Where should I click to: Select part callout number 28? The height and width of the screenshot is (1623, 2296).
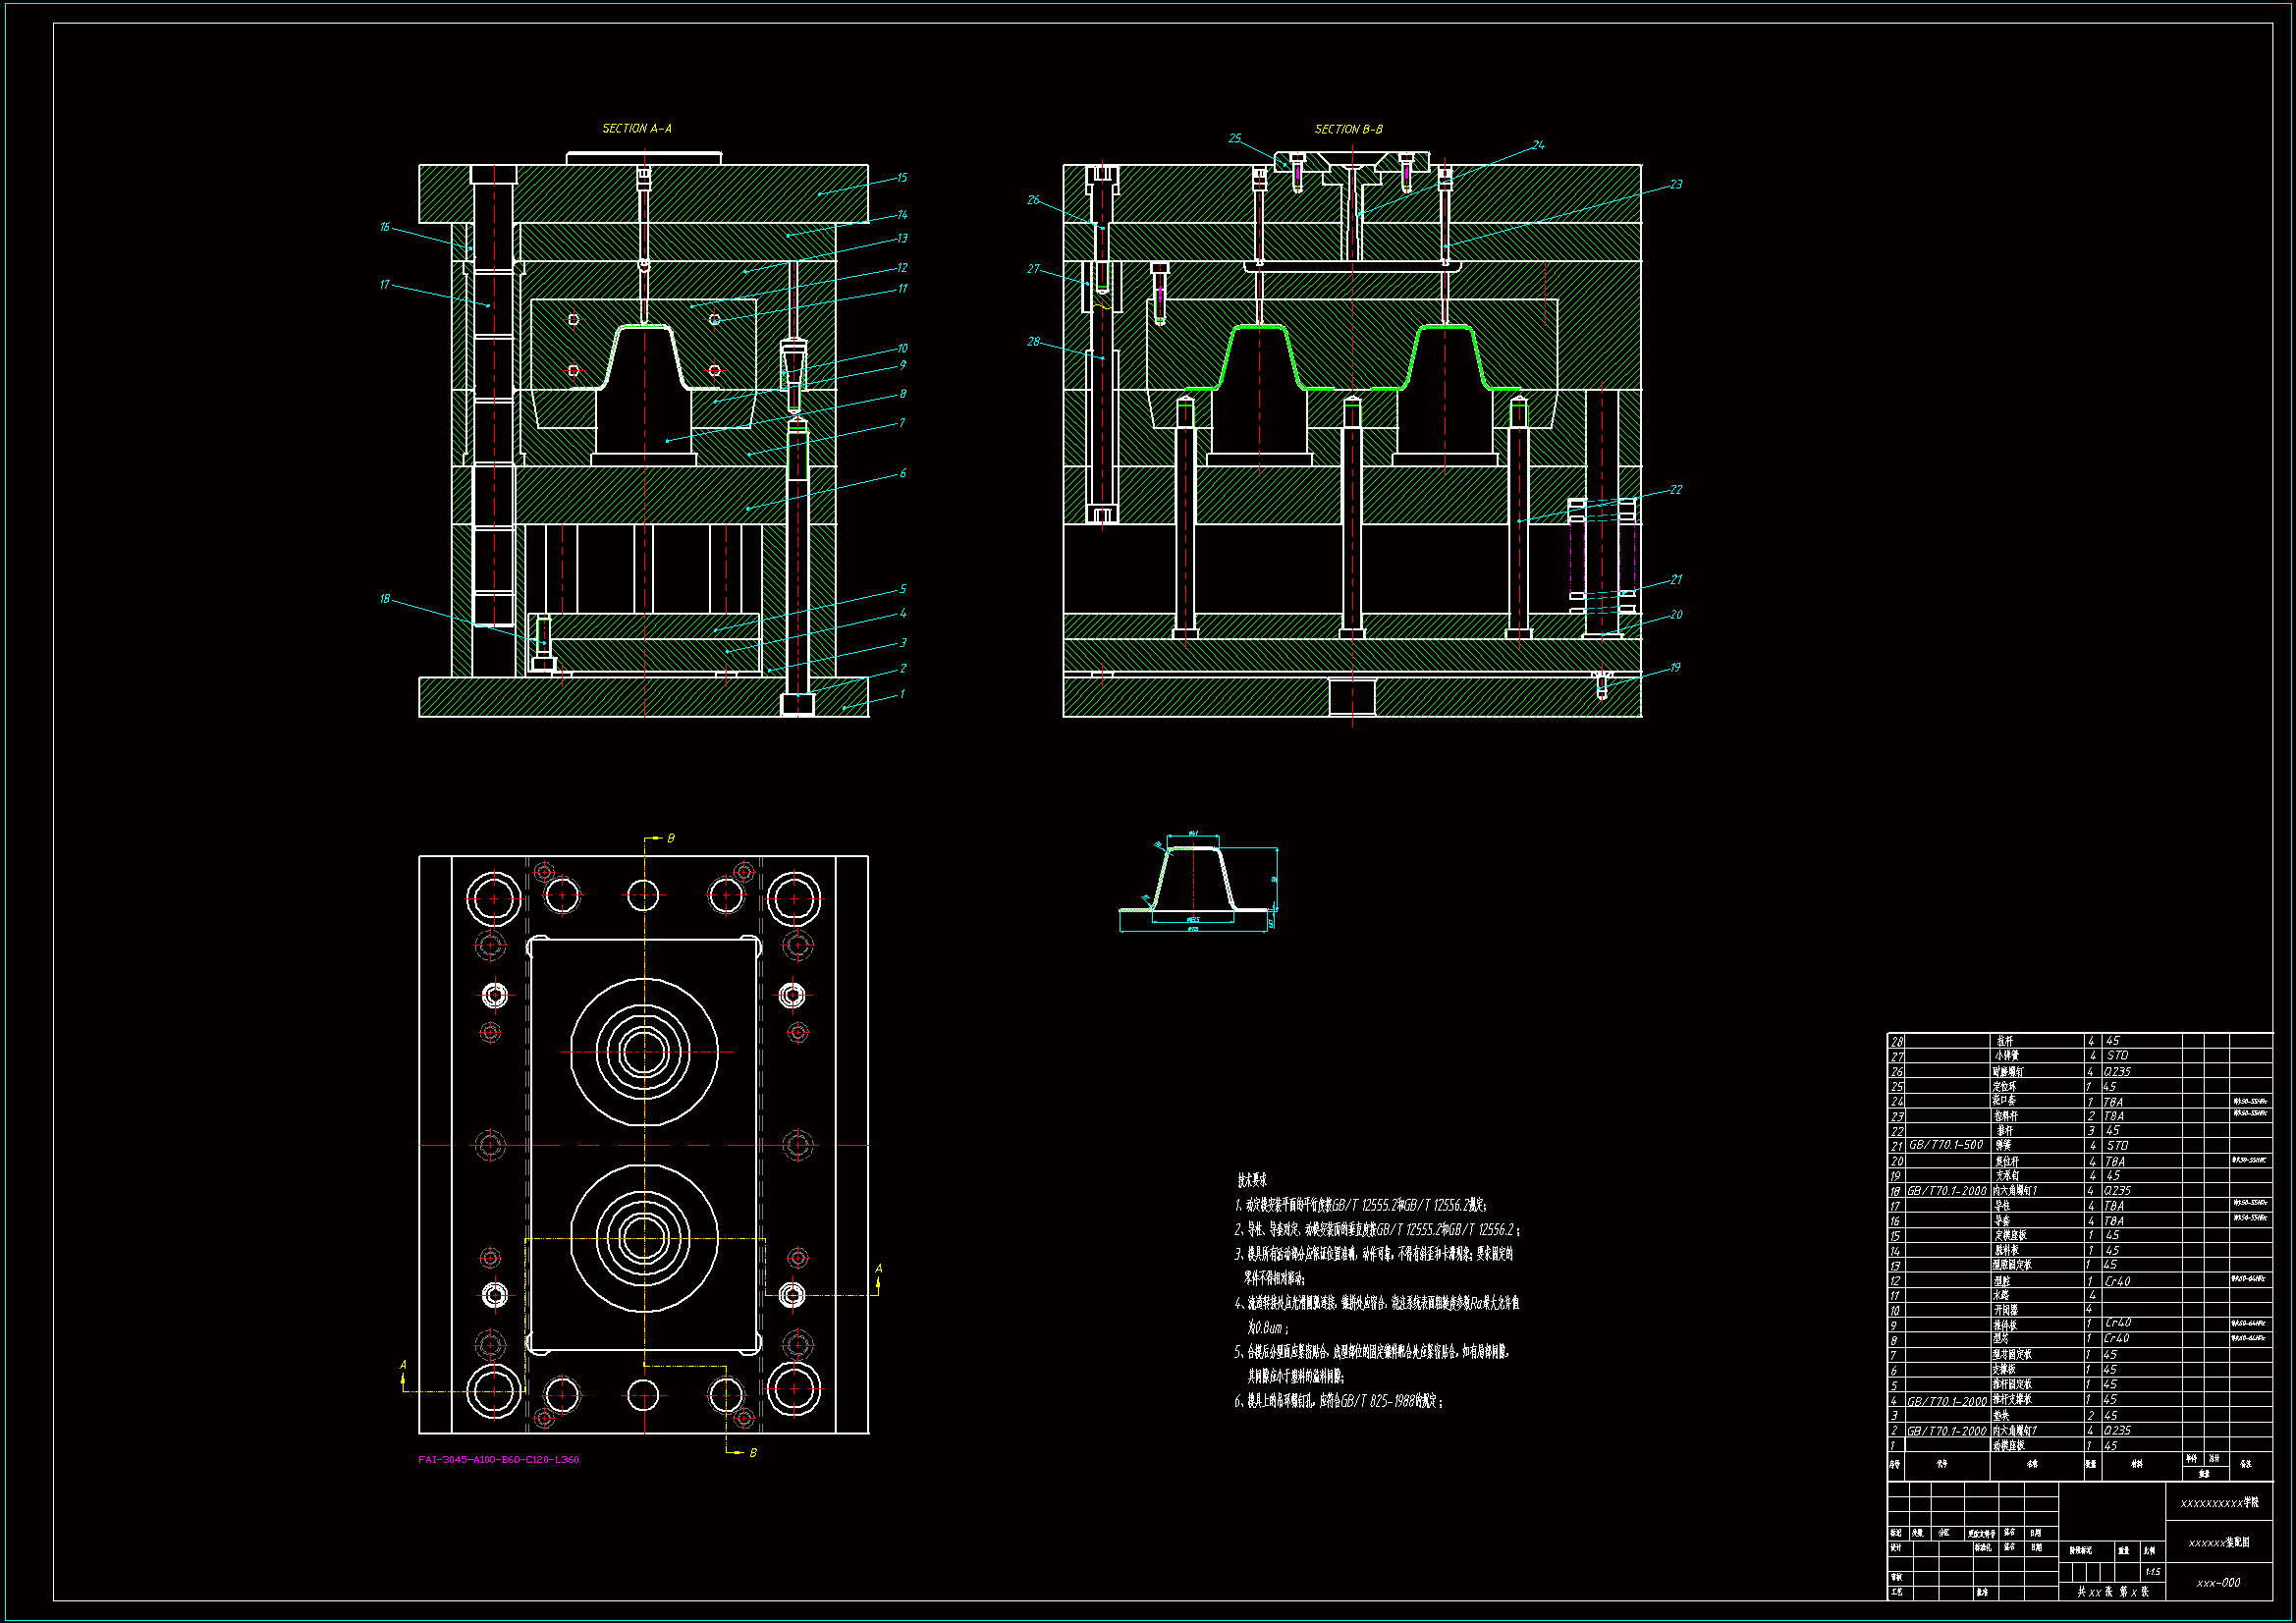tap(1033, 342)
